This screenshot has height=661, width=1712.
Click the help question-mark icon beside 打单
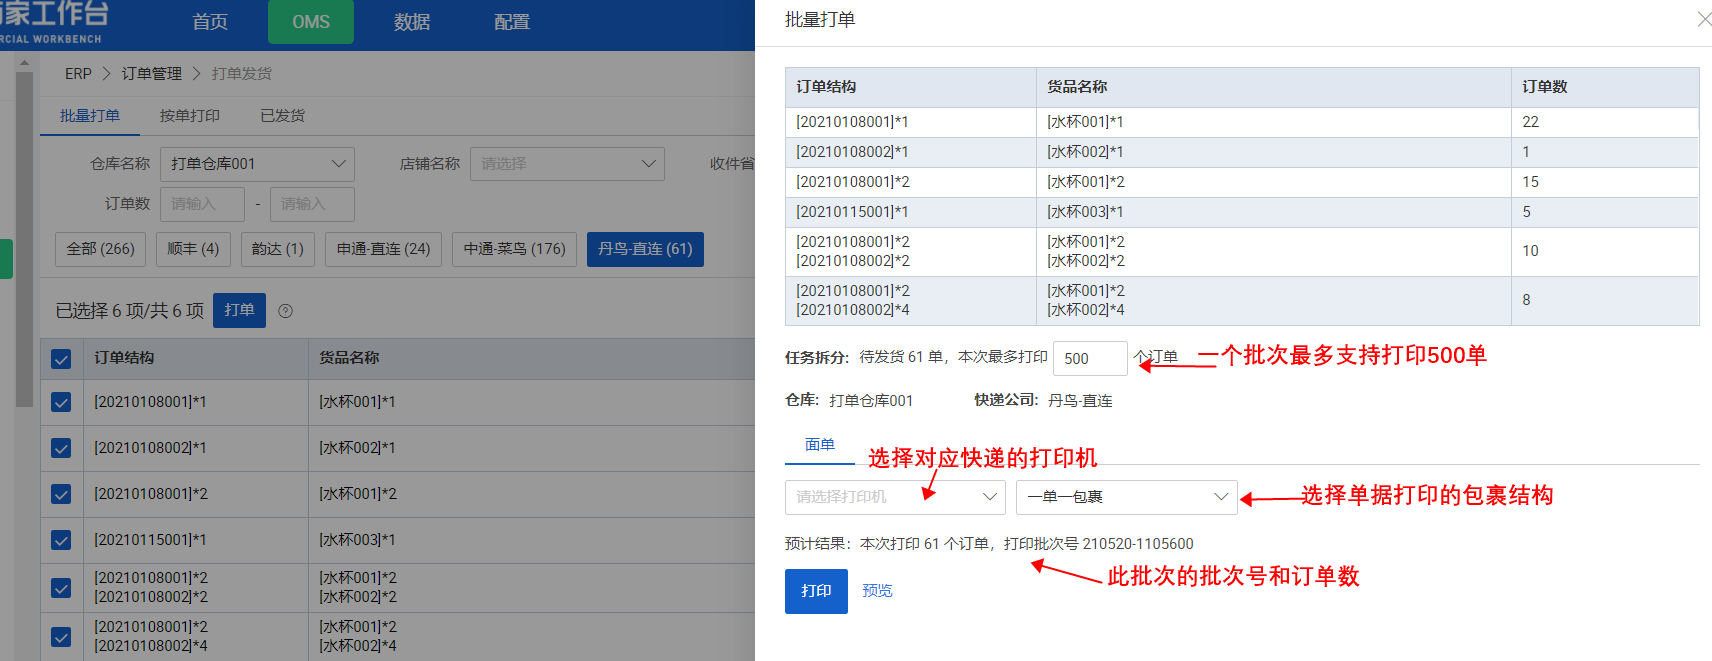click(x=285, y=311)
